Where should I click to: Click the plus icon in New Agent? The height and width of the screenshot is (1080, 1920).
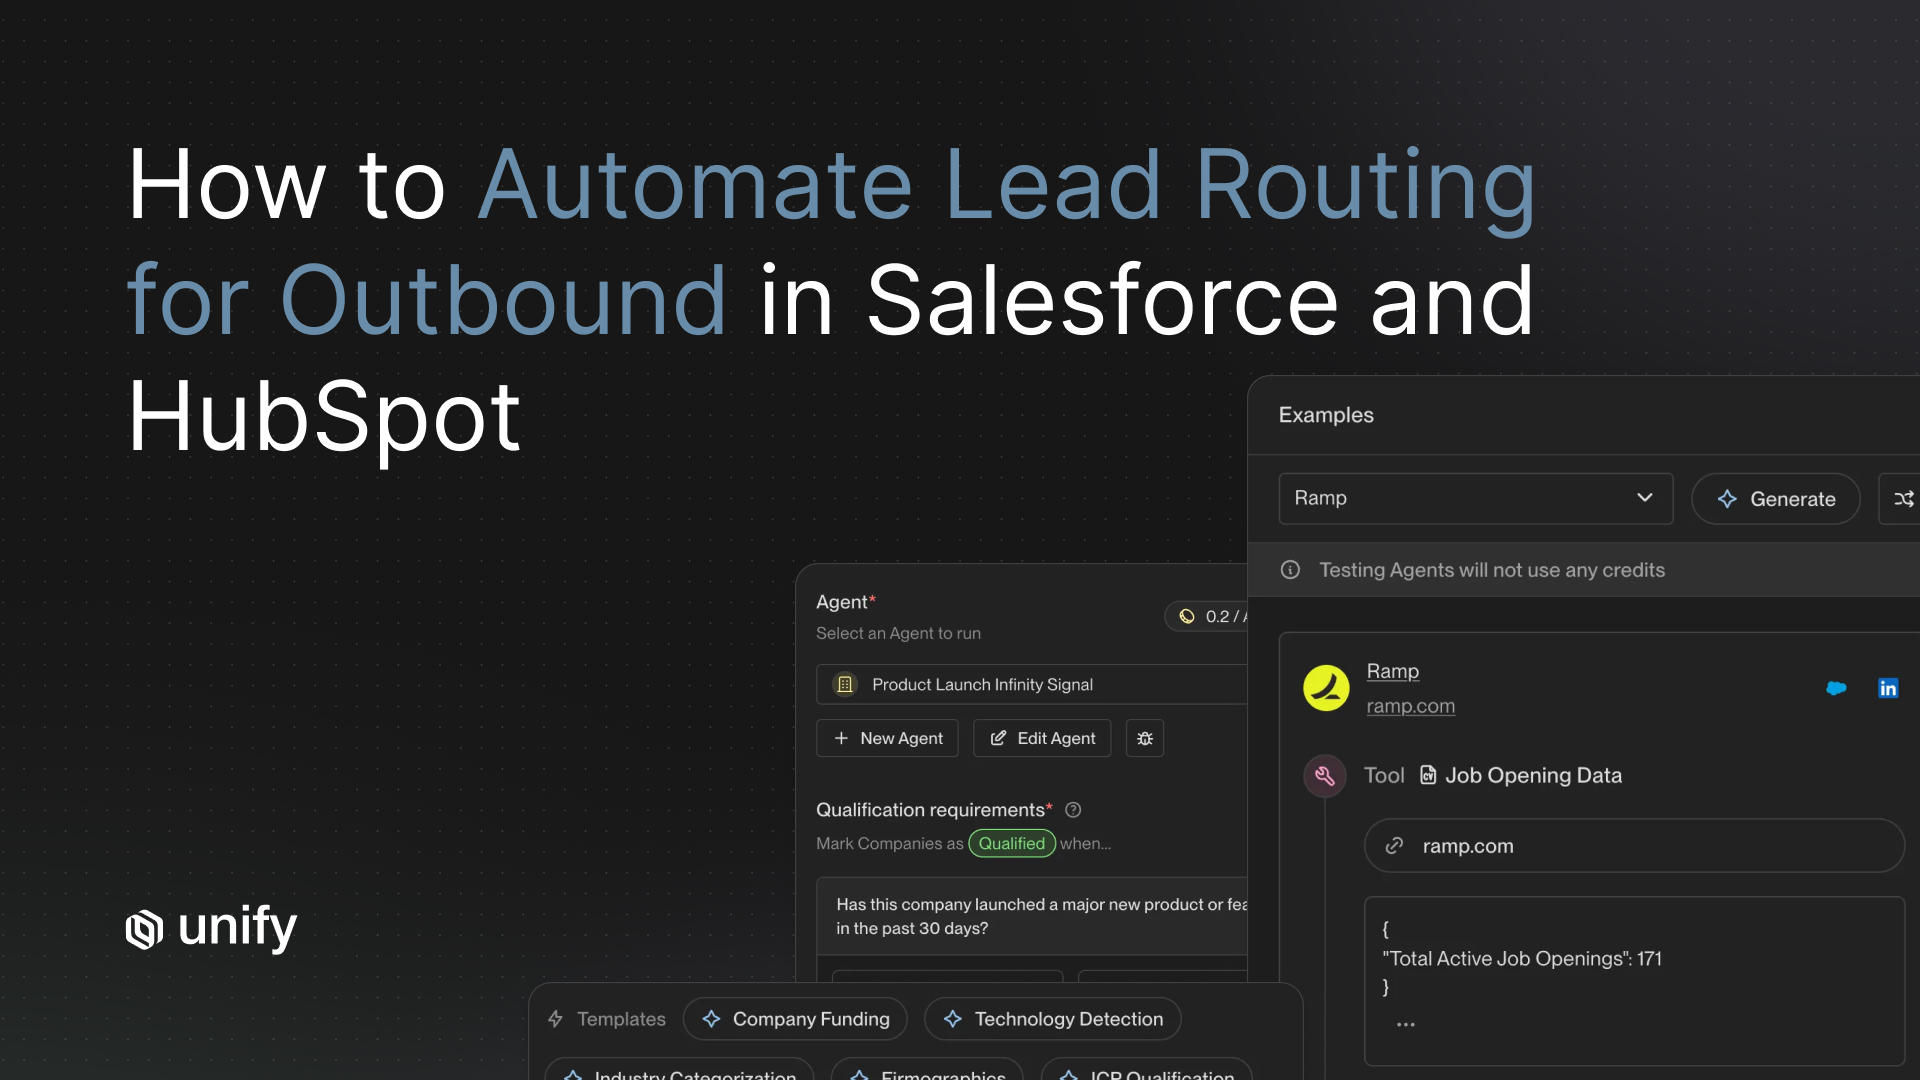click(841, 738)
